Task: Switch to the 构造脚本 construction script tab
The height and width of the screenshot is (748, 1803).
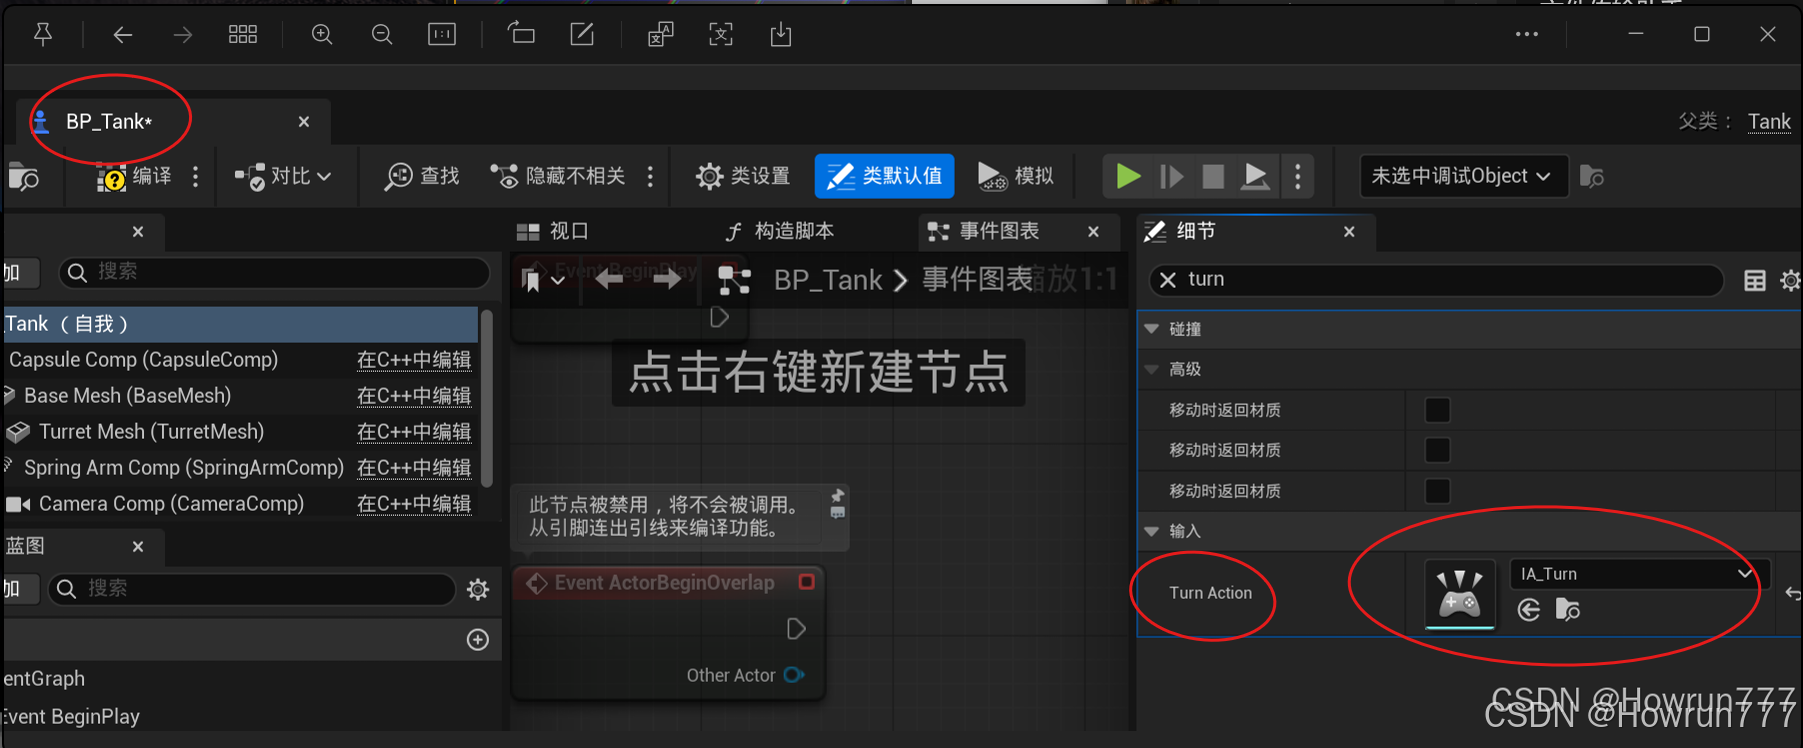Action: [x=780, y=231]
